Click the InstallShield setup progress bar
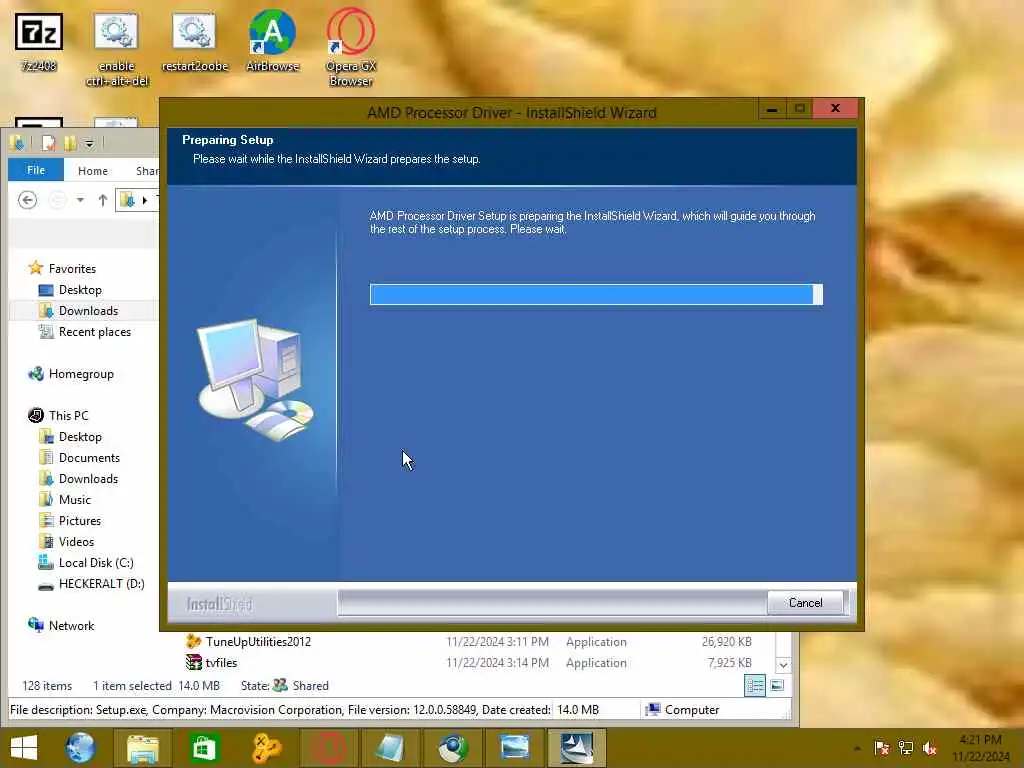 596,295
